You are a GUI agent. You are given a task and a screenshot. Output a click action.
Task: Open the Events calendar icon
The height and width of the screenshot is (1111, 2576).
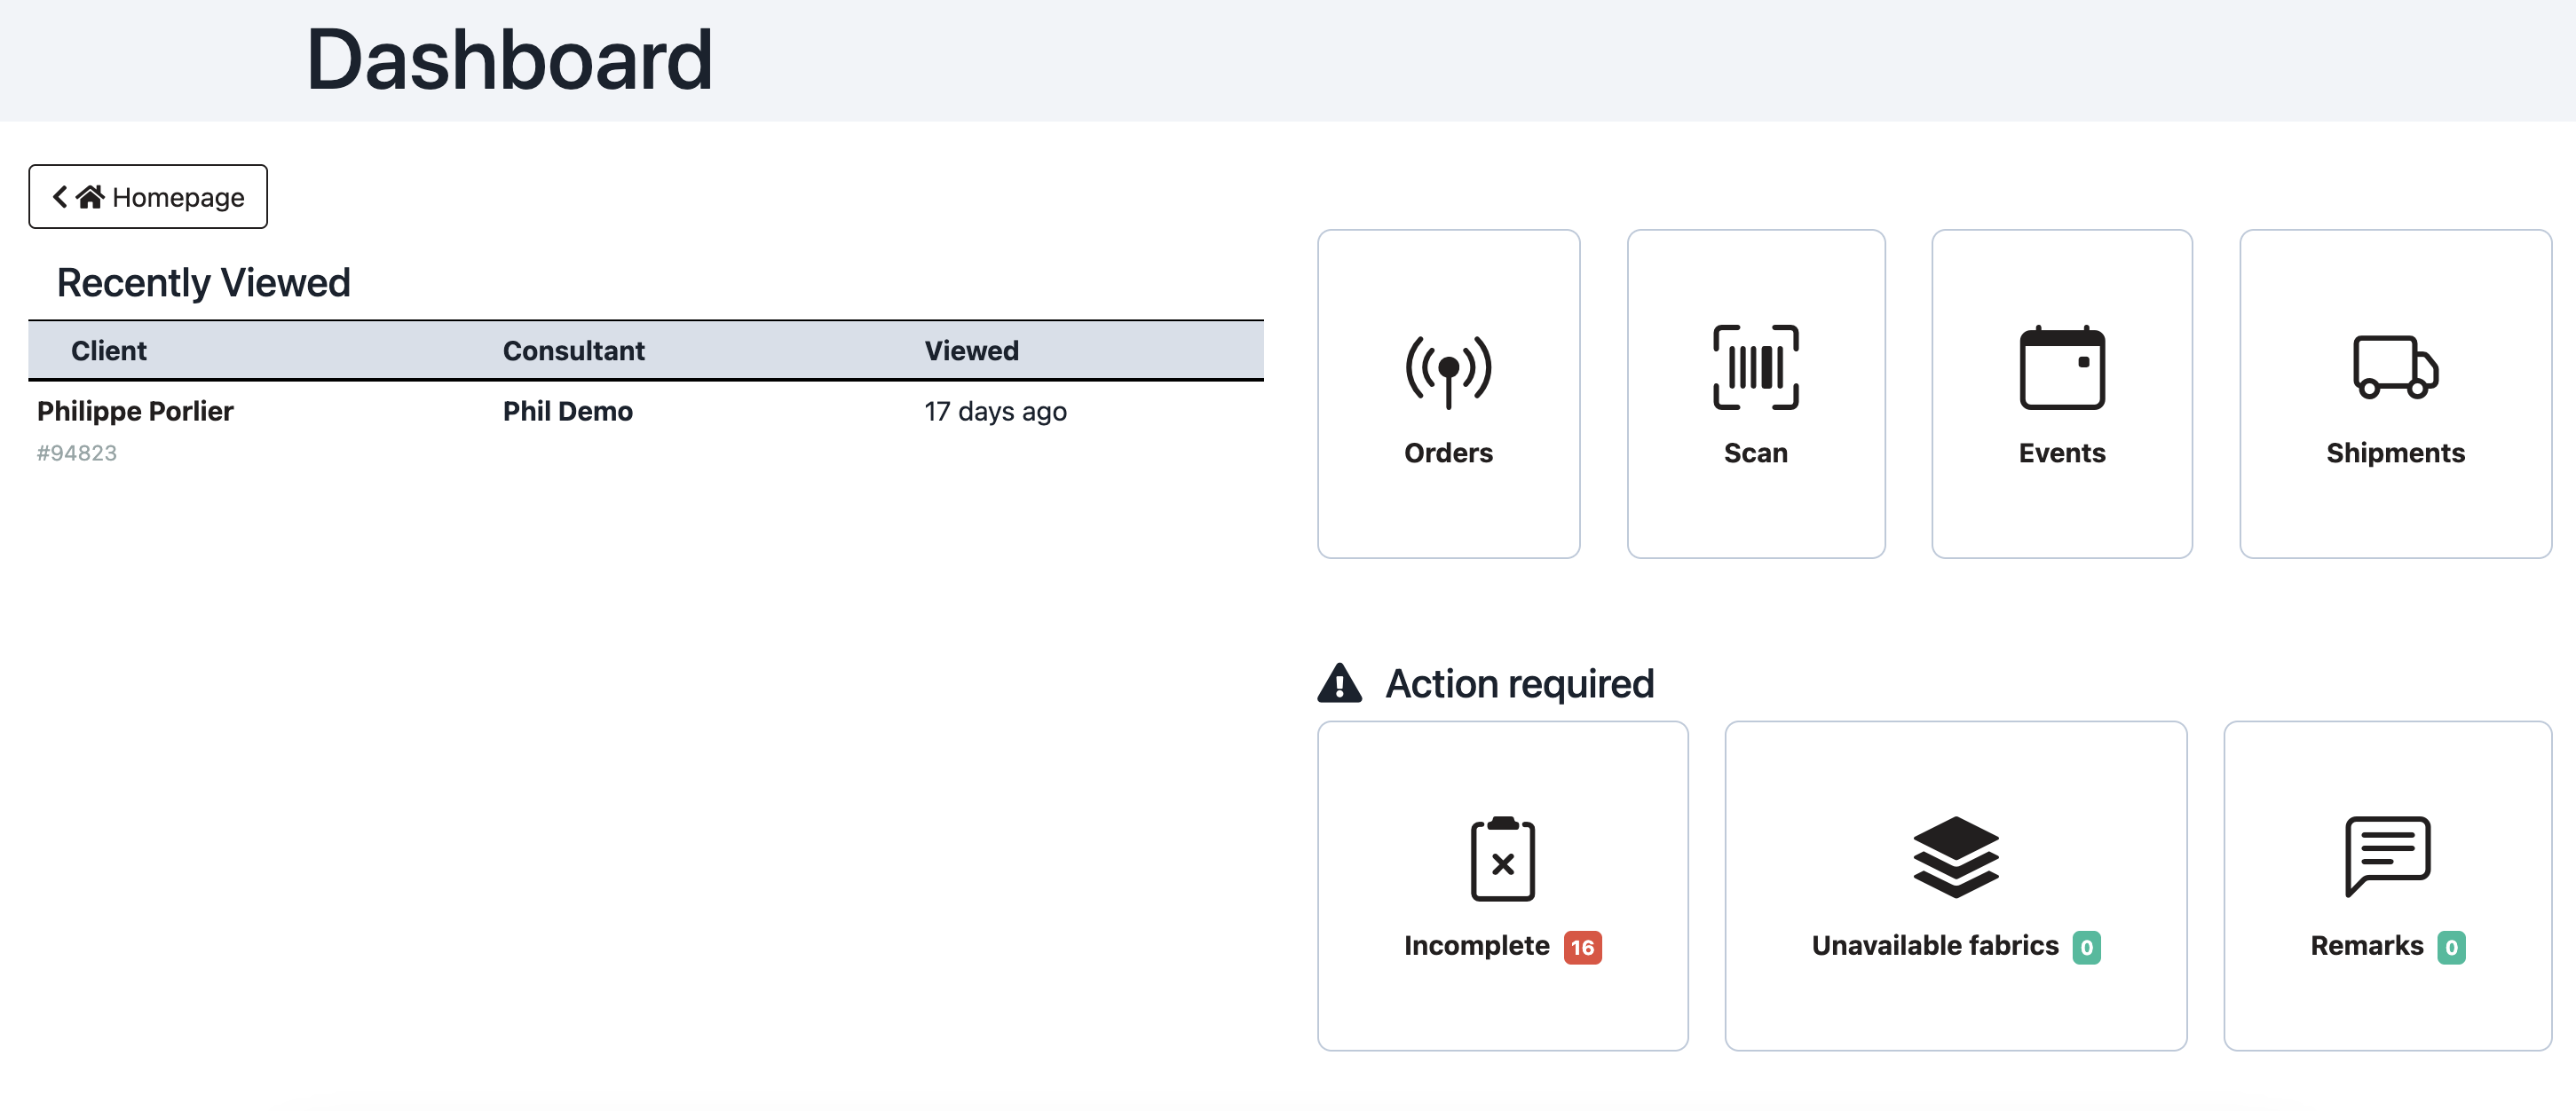(x=2061, y=368)
